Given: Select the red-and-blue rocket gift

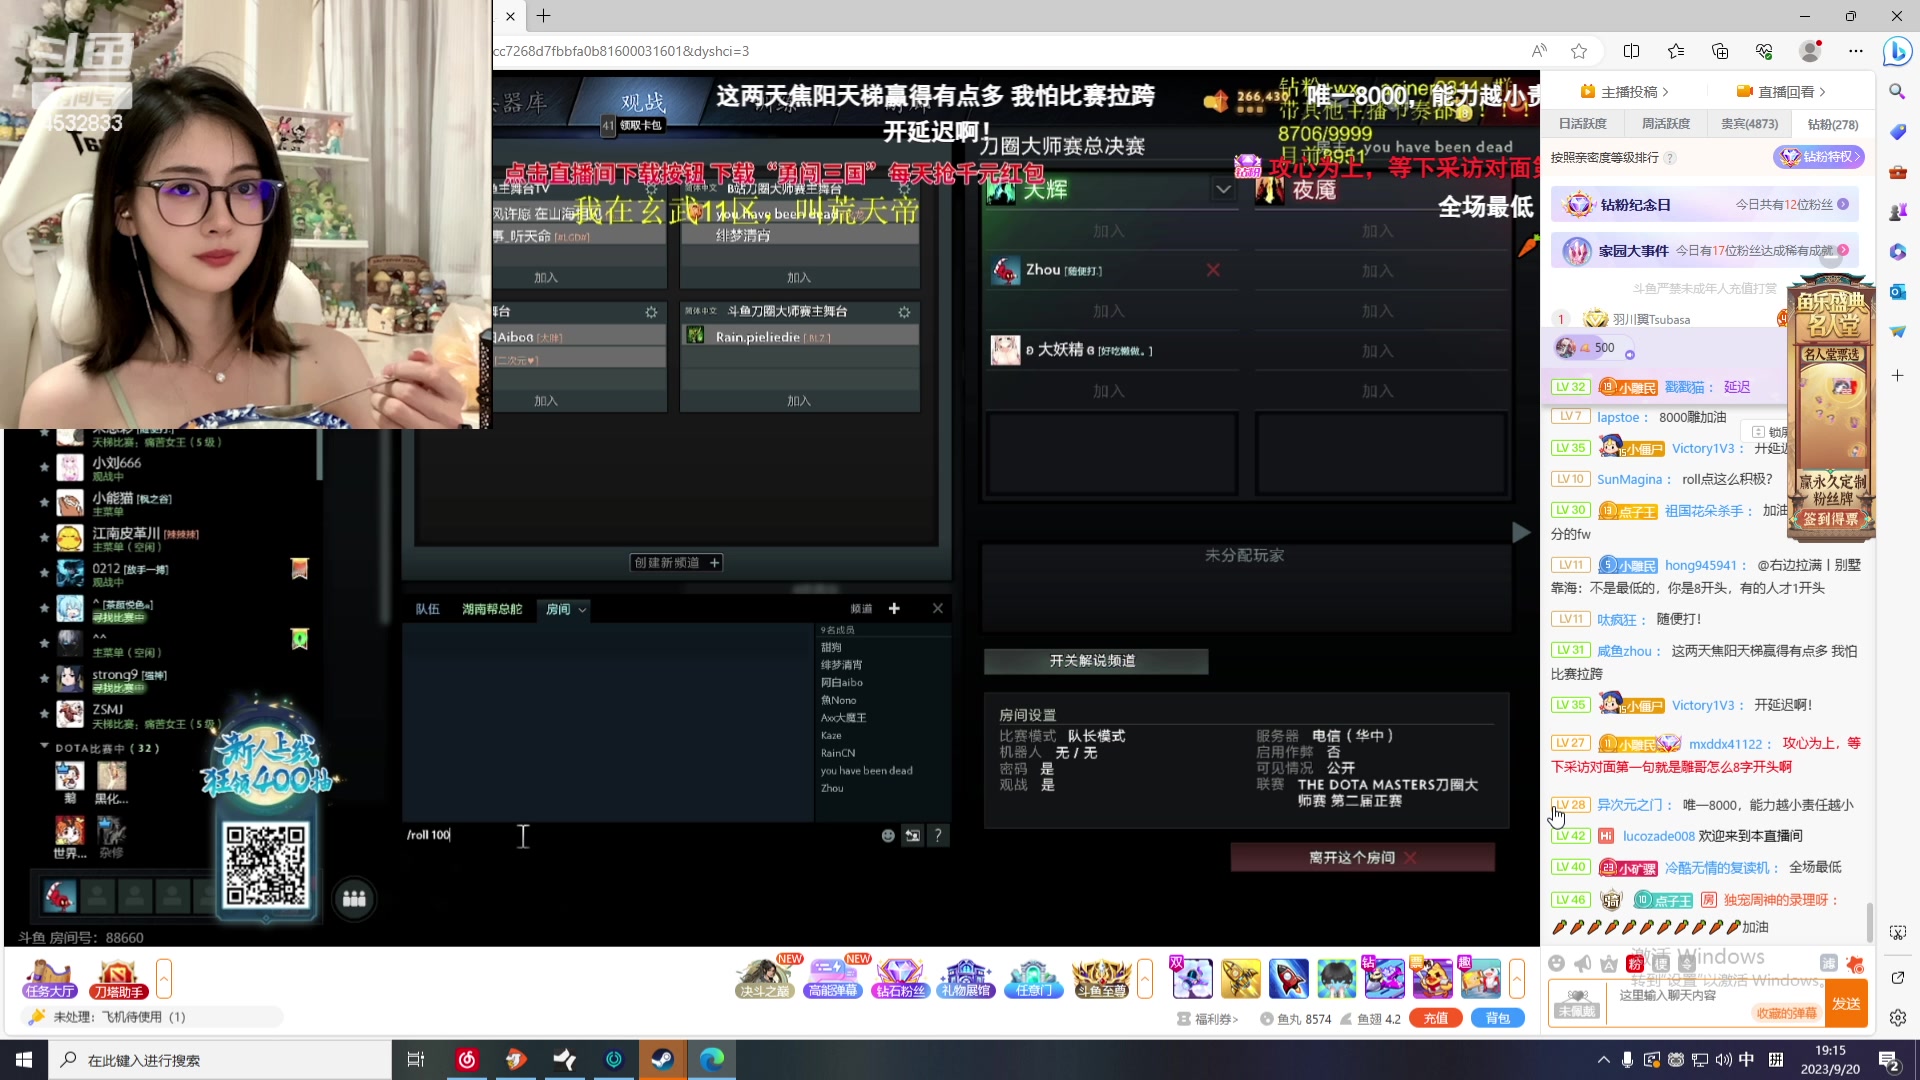Looking at the screenshot, I should click(1288, 978).
